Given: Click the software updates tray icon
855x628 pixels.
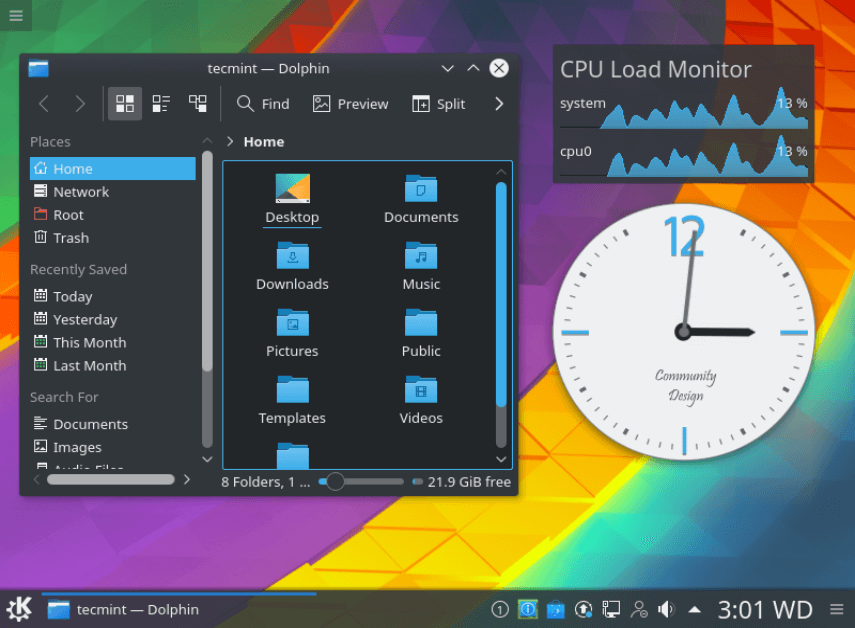Looking at the screenshot, I should click(x=583, y=609).
